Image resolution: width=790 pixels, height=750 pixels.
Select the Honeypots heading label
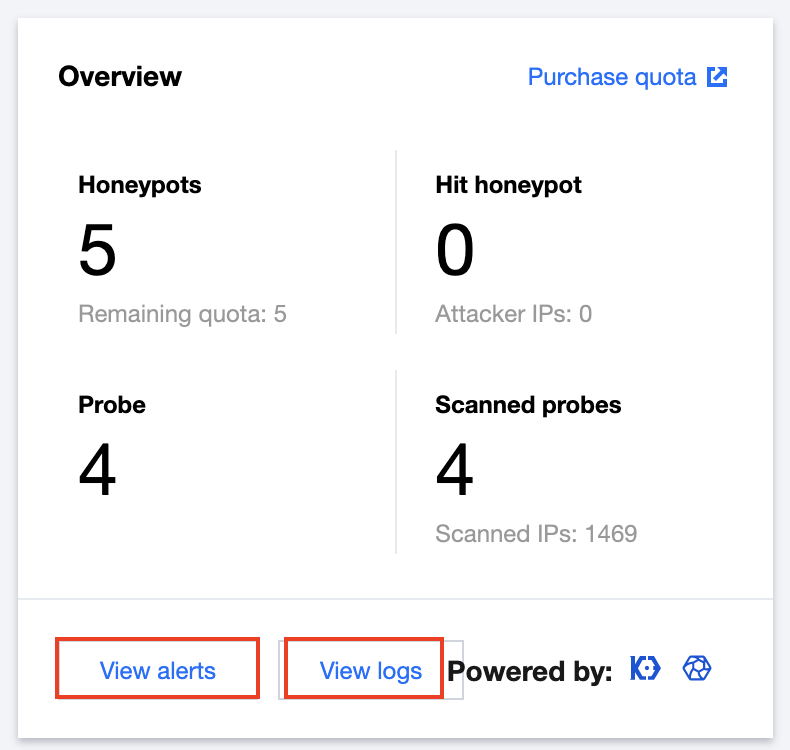pyautogui.click(x=140, y=185)
